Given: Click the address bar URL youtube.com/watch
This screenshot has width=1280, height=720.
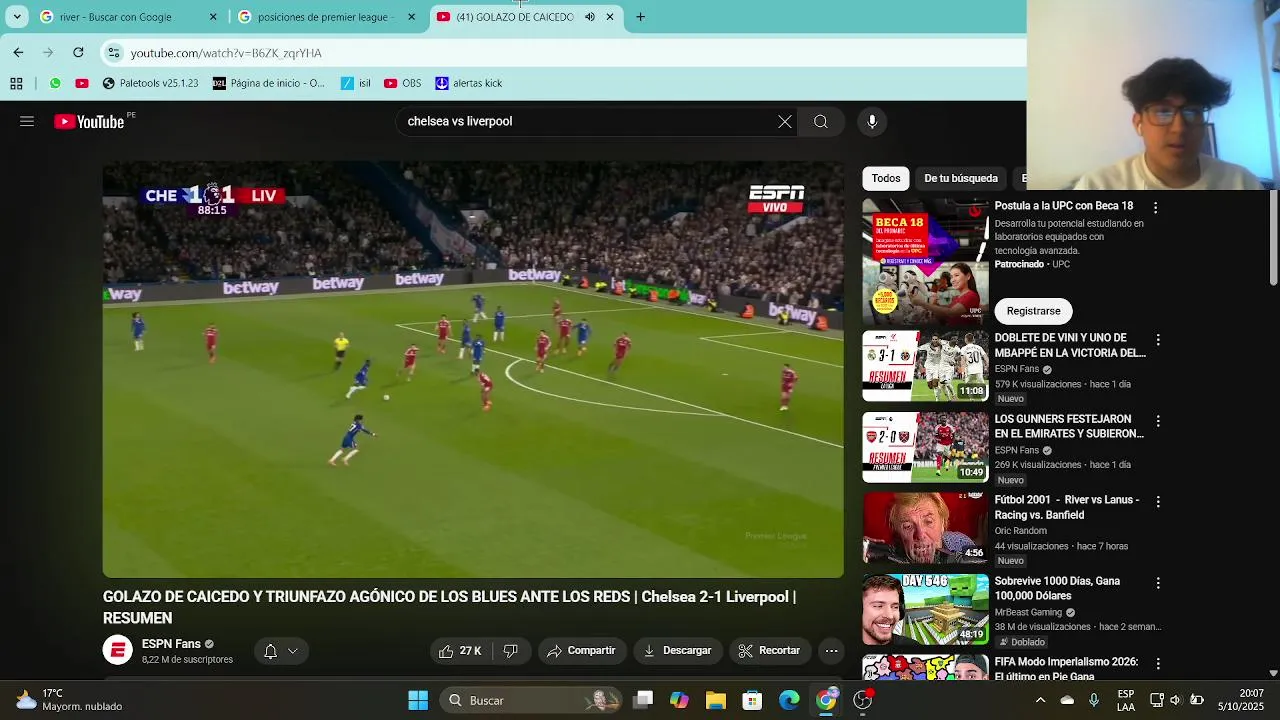Looking at the screenshot, I should (x=226, y=53).
